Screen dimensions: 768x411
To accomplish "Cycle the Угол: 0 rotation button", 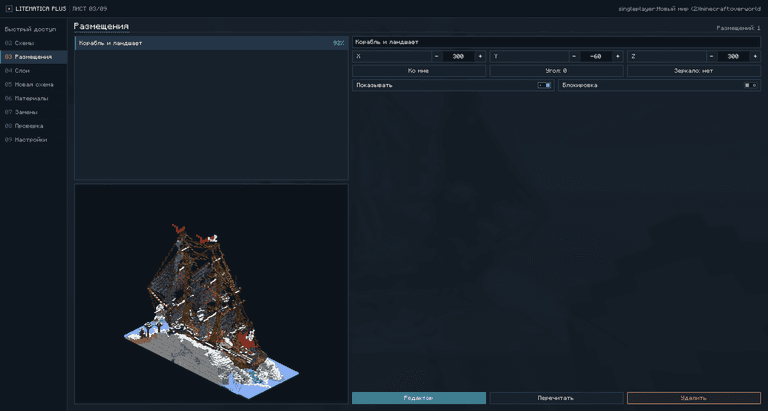I will pyautogui.click(x=556, y=71).
